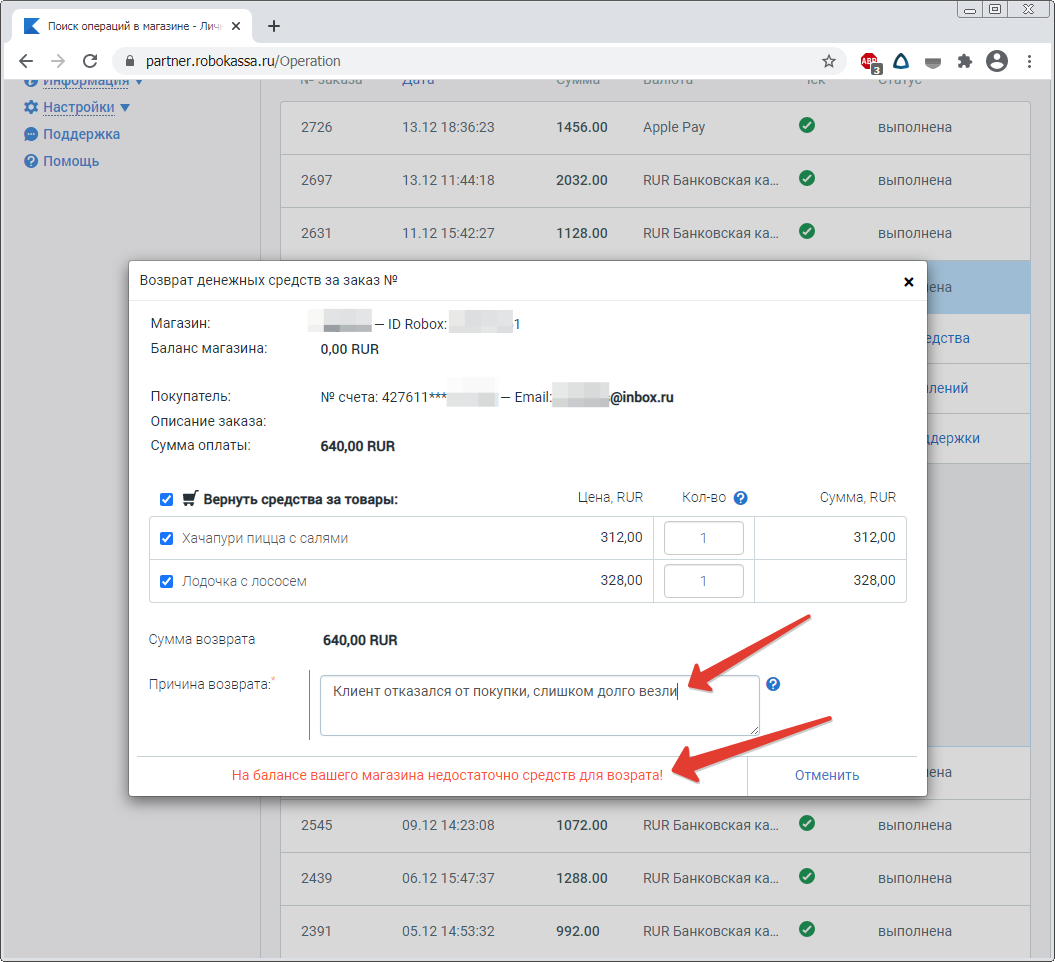The height and width of the screenshot is (962, 1055).
Task: Bookmark this page with star icon
Action: pos(829,62)
